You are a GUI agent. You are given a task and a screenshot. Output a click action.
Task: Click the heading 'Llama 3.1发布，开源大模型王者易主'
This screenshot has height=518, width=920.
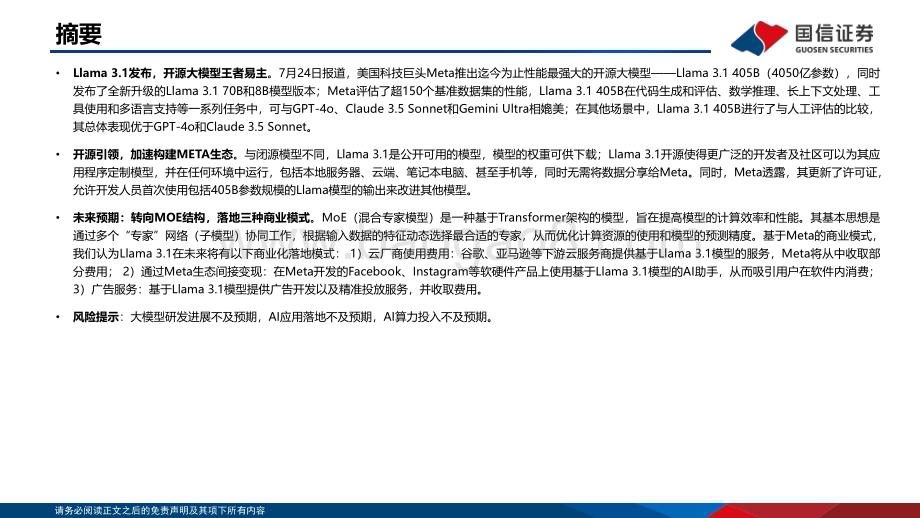pos(170,73)
